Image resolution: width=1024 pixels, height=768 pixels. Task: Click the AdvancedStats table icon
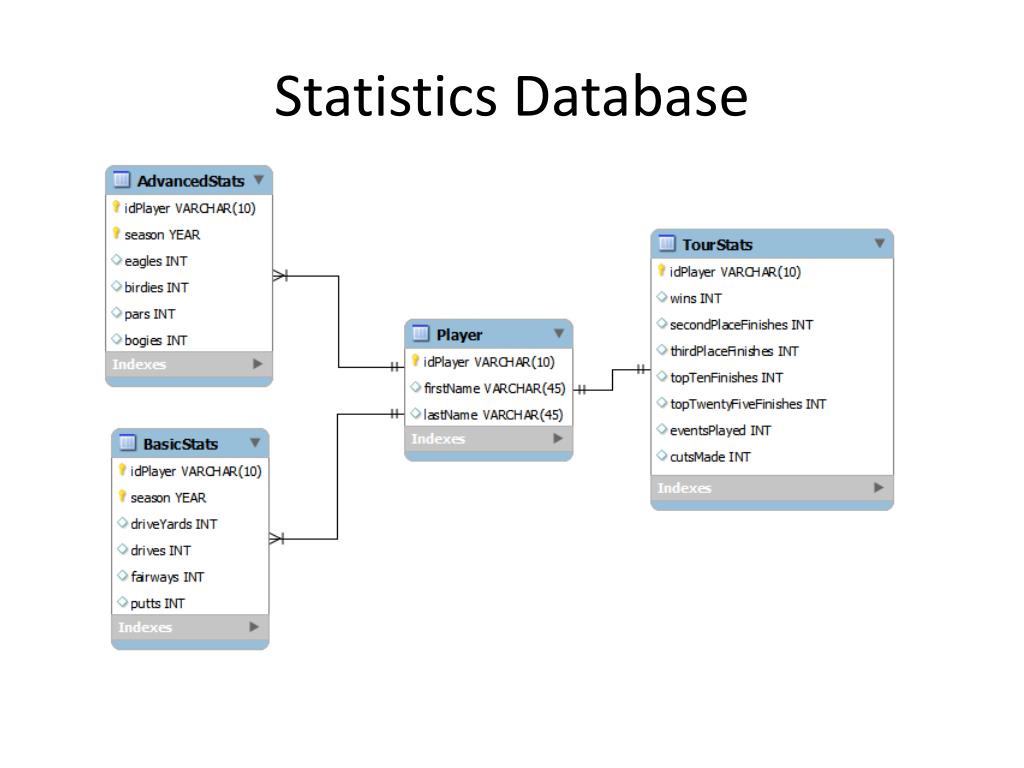(x=121, y=180)
